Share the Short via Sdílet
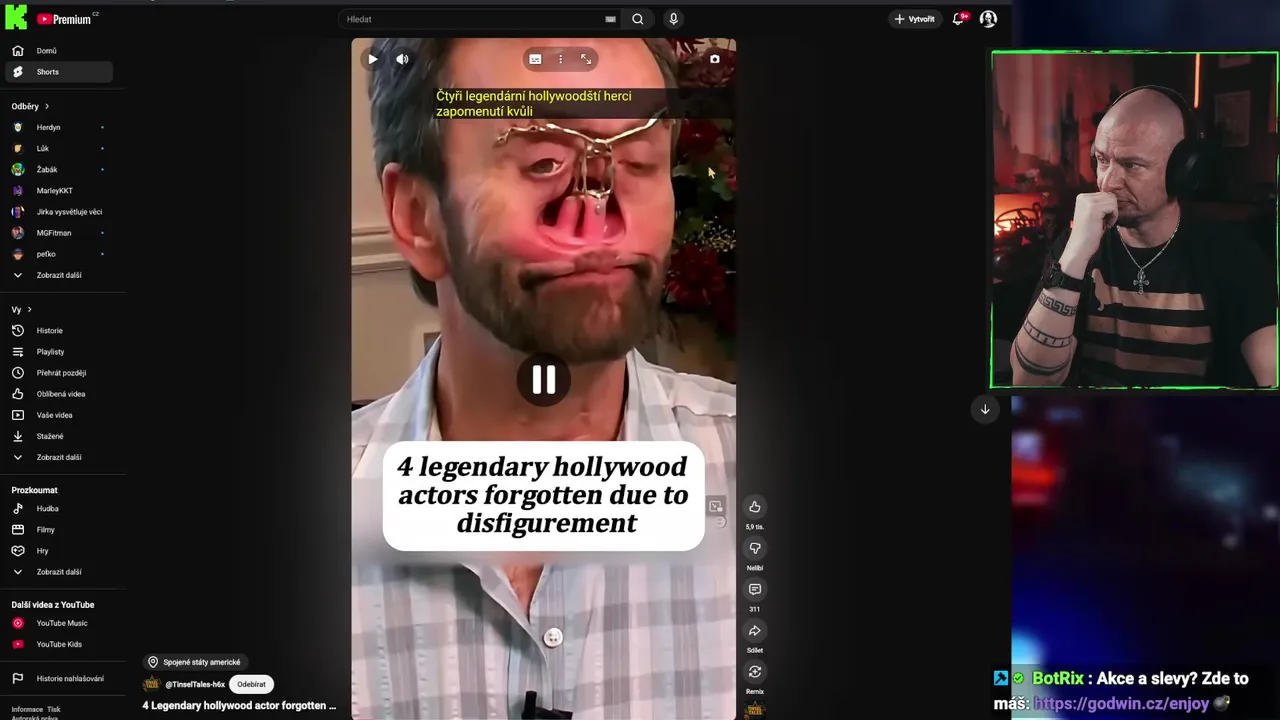 point(755,631)
